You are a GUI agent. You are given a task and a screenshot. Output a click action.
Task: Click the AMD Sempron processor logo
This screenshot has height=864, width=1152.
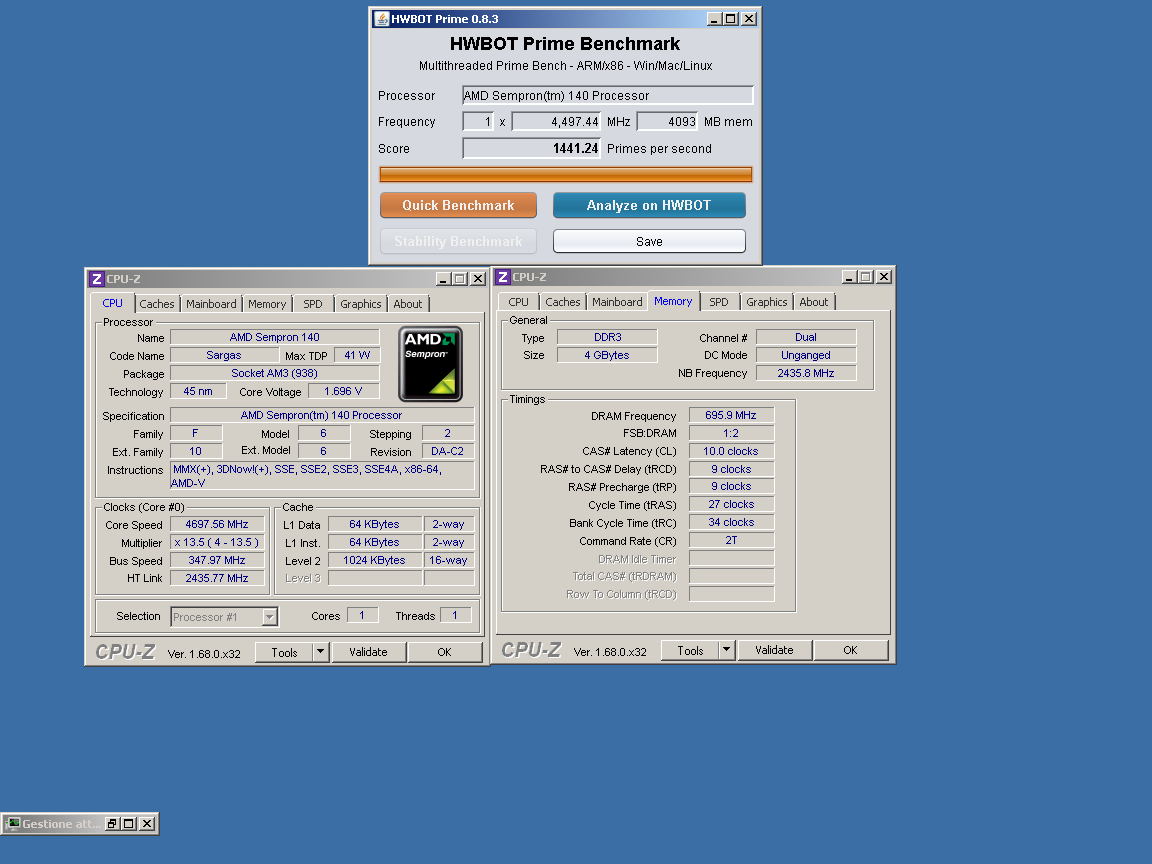click(x=431, y=364)
